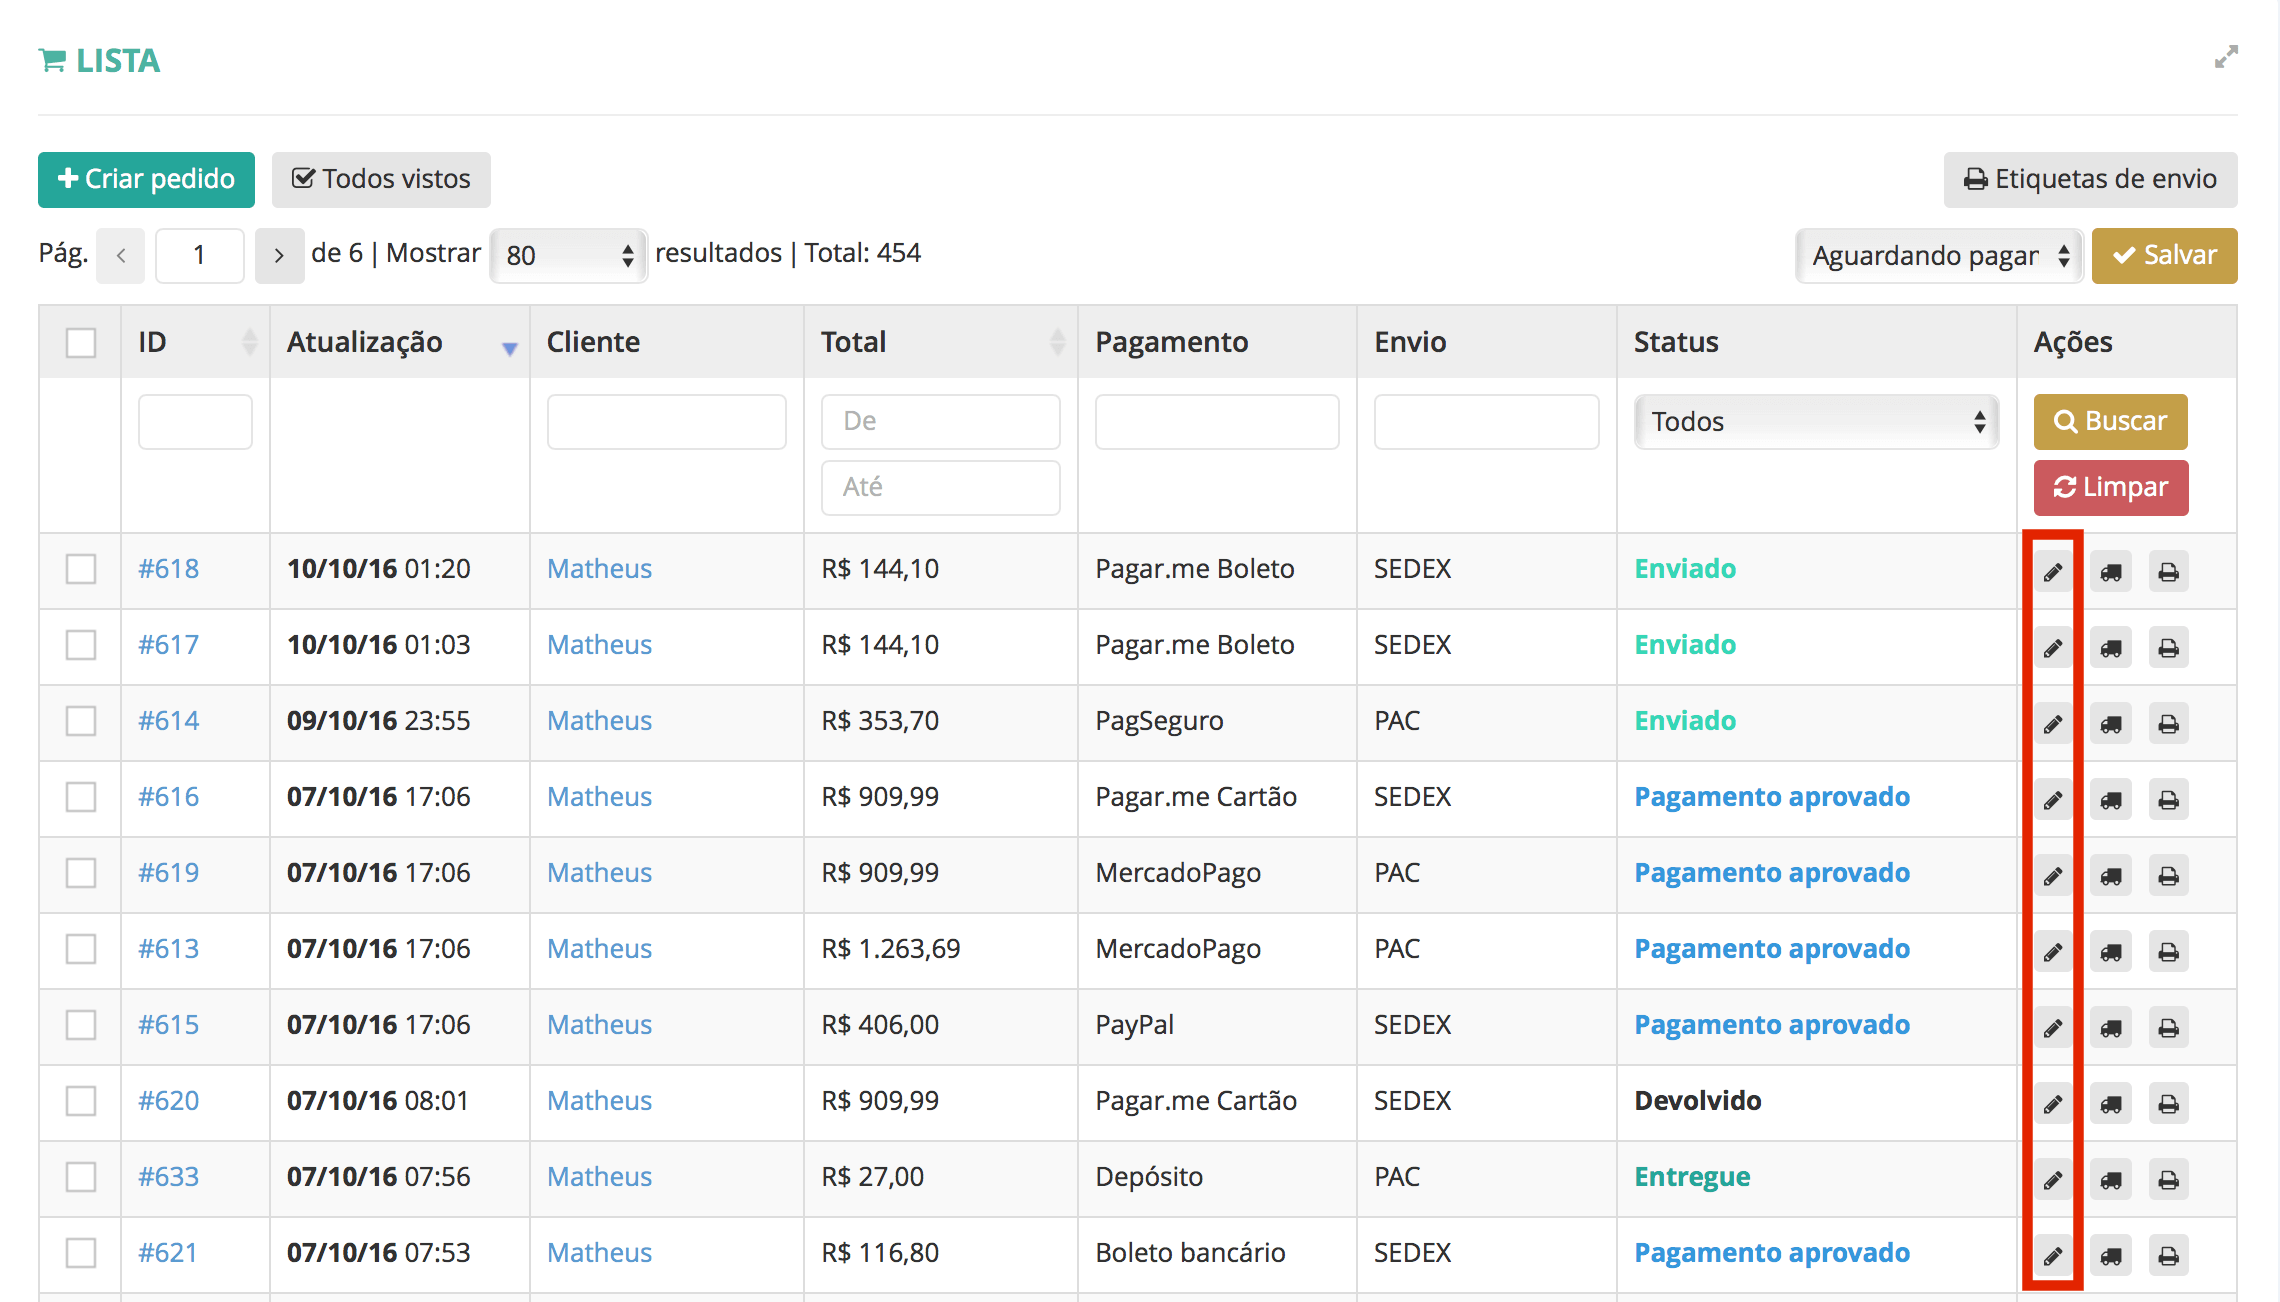Click the pencil edit icon for order #618
This screenshot has height=1302, width=2280.
coord(2053,572)
